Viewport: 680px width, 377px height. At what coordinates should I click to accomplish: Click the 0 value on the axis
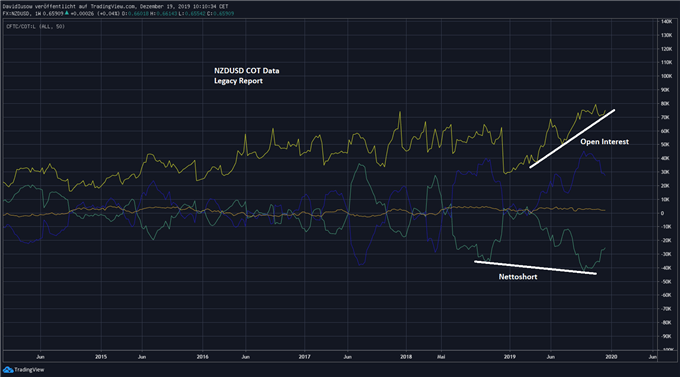pos(662,213)
